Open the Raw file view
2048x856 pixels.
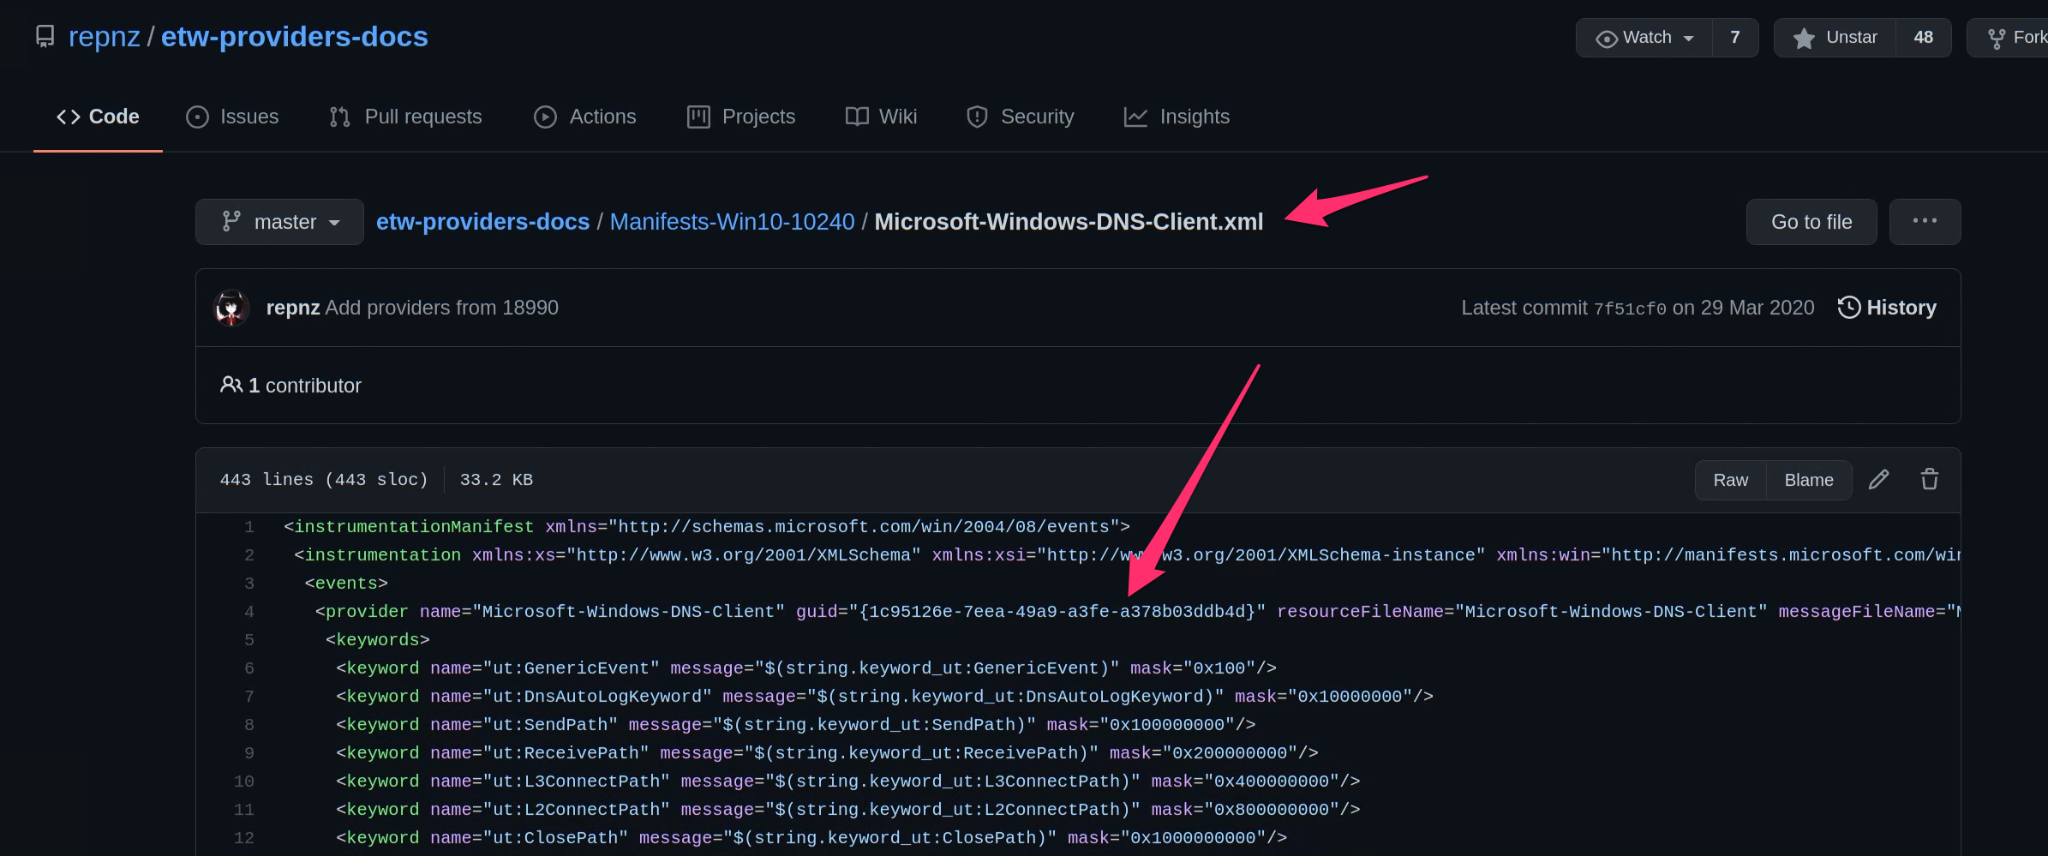[1731, 480]
